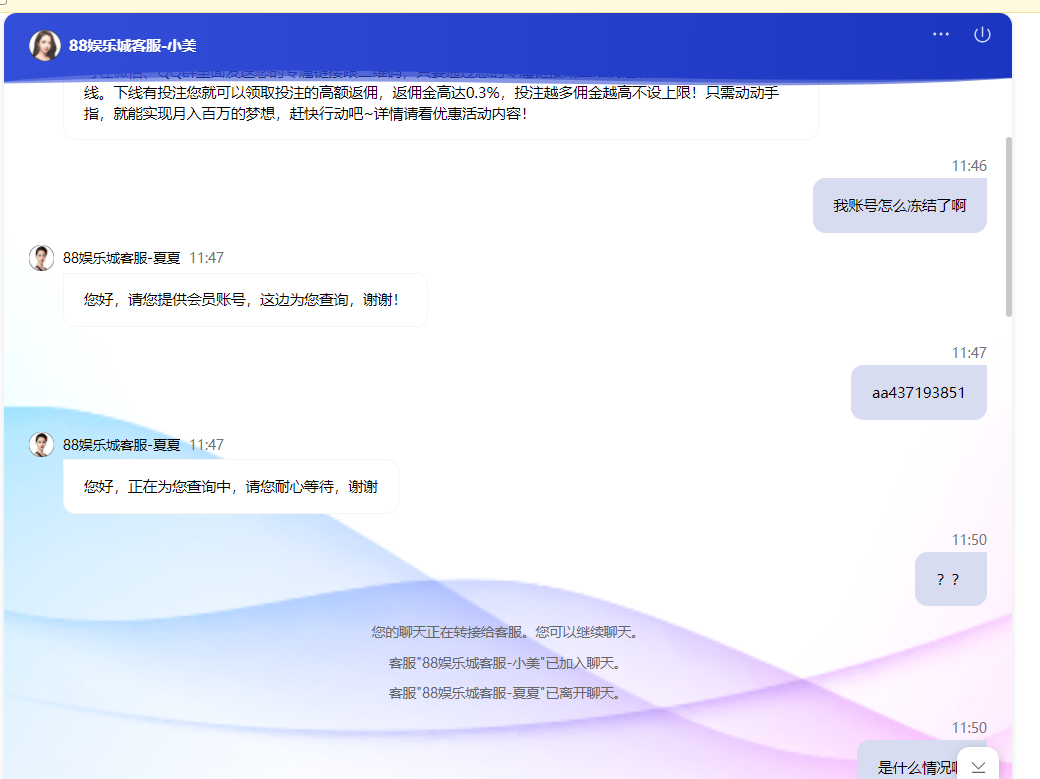
Task: Open the three-dots more options menu
Action: point(941,34)
